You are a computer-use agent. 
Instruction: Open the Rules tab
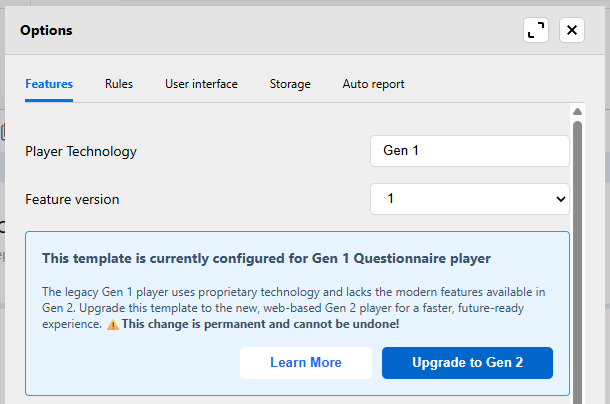(119, 84)
